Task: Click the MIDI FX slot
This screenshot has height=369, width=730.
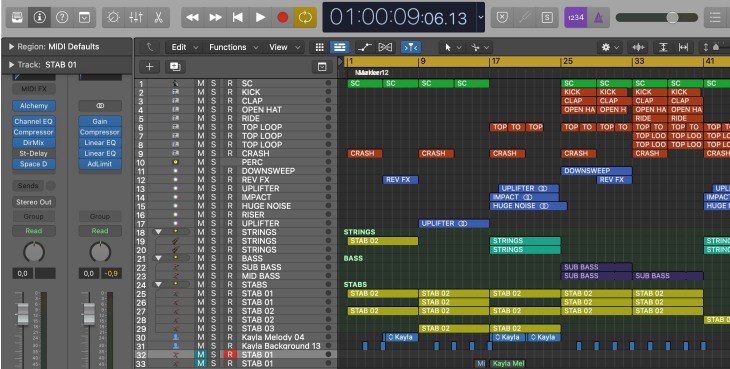Action: click(x=34, y=89)
